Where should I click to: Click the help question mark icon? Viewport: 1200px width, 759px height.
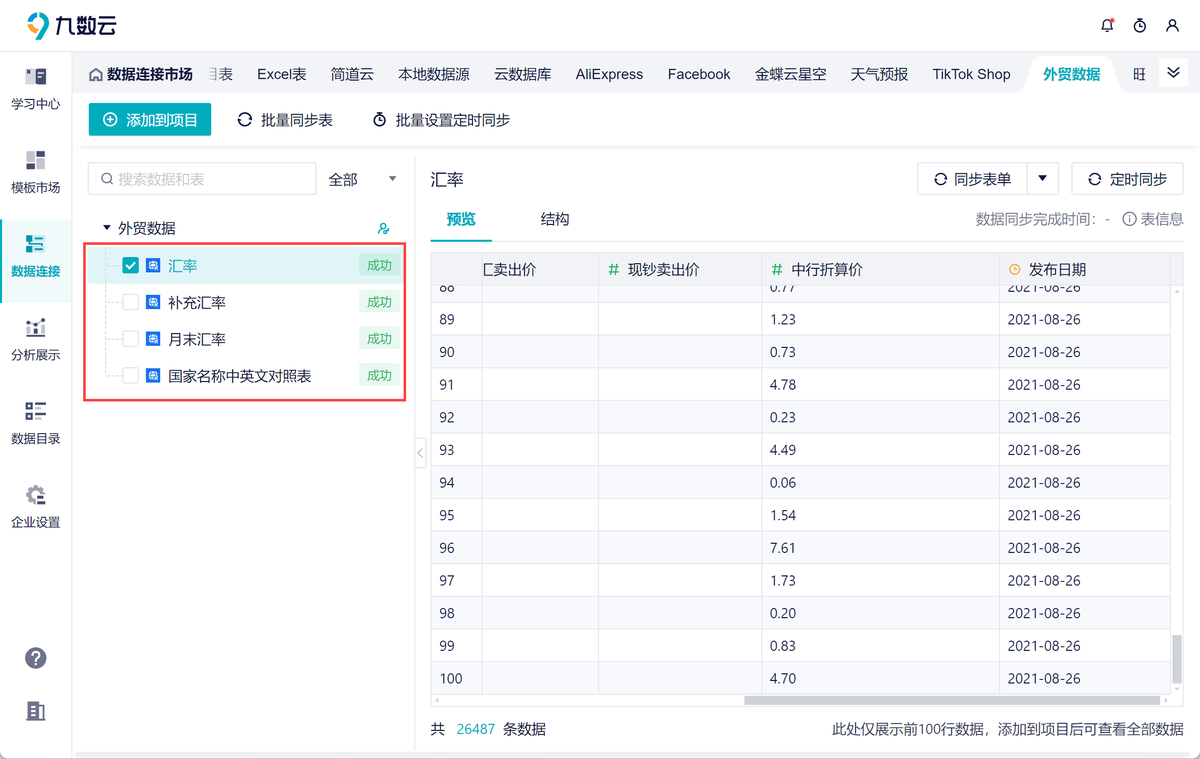click(x=35, y=658)
